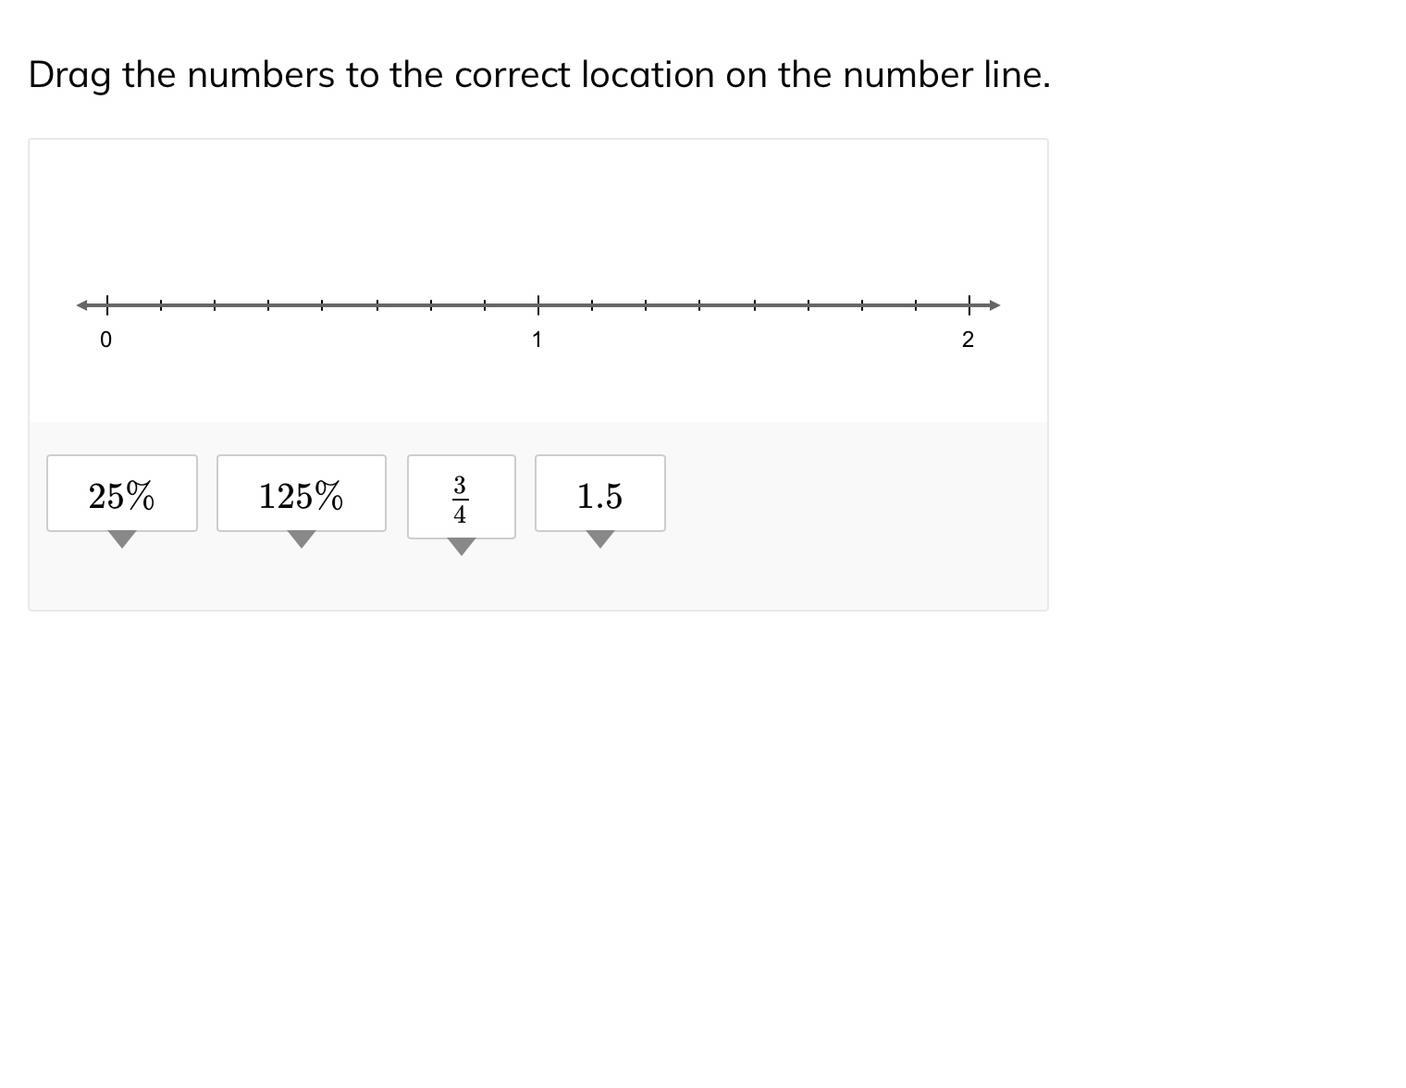1406x1088 pixels.
Task: Click the first small tick after 0
Action: tap(161, 305)
